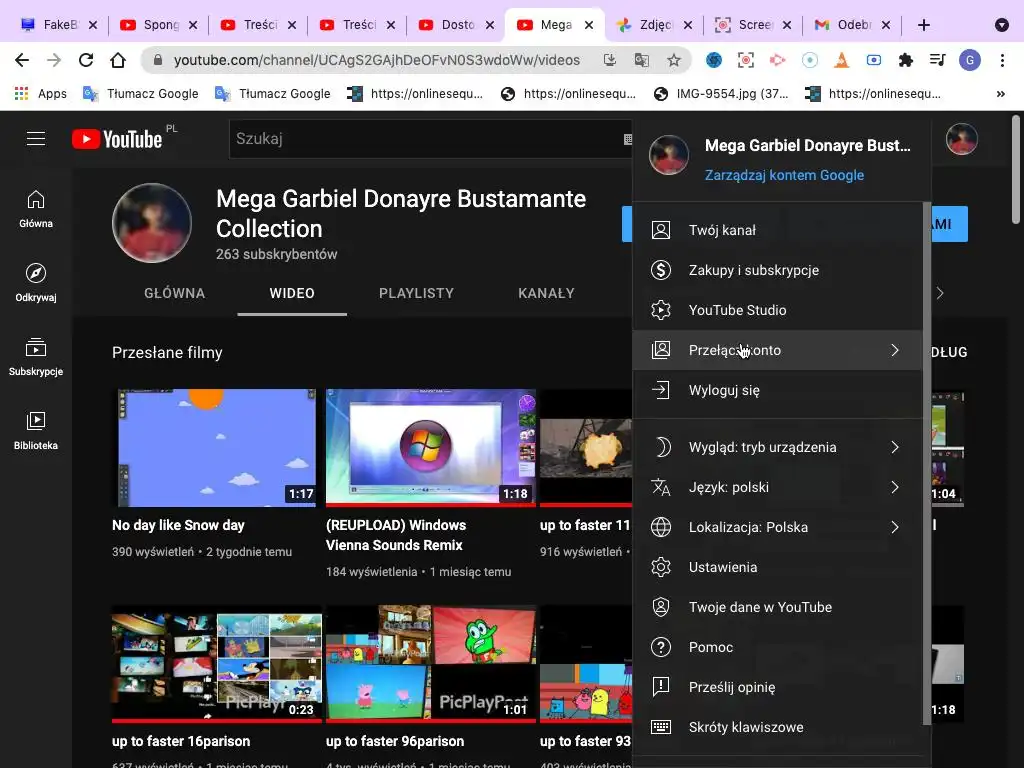The height and width of the screenshot is (768, 1024).
Task: Expand Wygląd: tryb urządzenia submenu
Action: click(x=777, y=447)
